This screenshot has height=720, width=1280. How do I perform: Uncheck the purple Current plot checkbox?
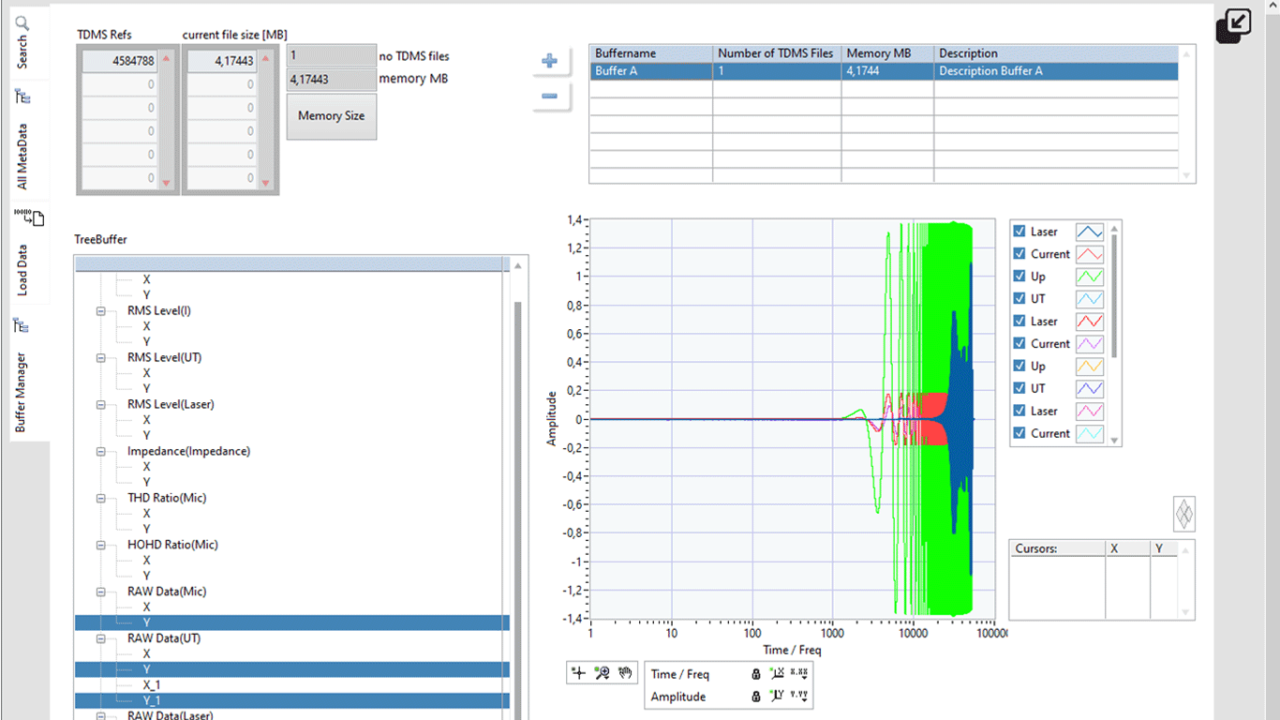tap(1020, 343)
